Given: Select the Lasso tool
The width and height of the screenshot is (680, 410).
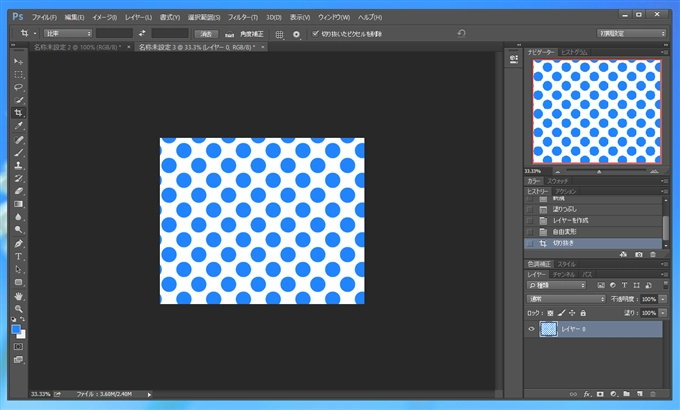Looking at the screenshot, I should point(18,87).
